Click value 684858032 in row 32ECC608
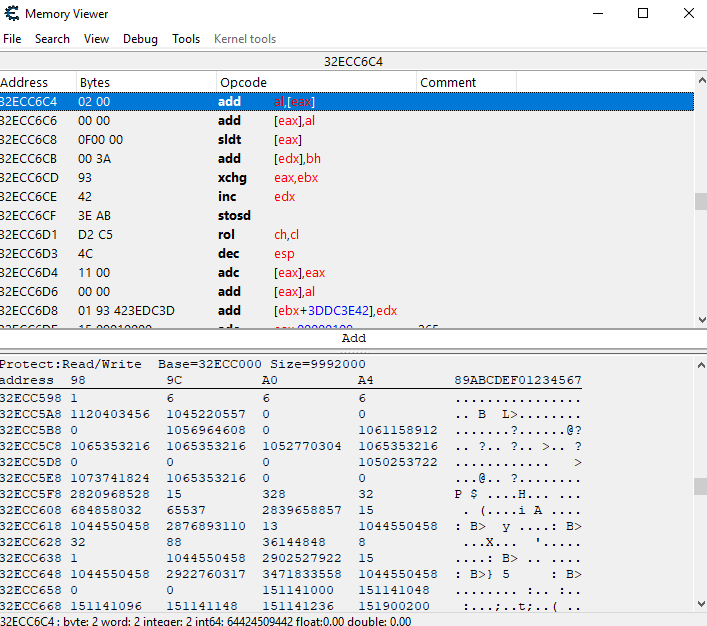This screenshot has width=707, height=626. pyautogui.click(x=106, y=510)
